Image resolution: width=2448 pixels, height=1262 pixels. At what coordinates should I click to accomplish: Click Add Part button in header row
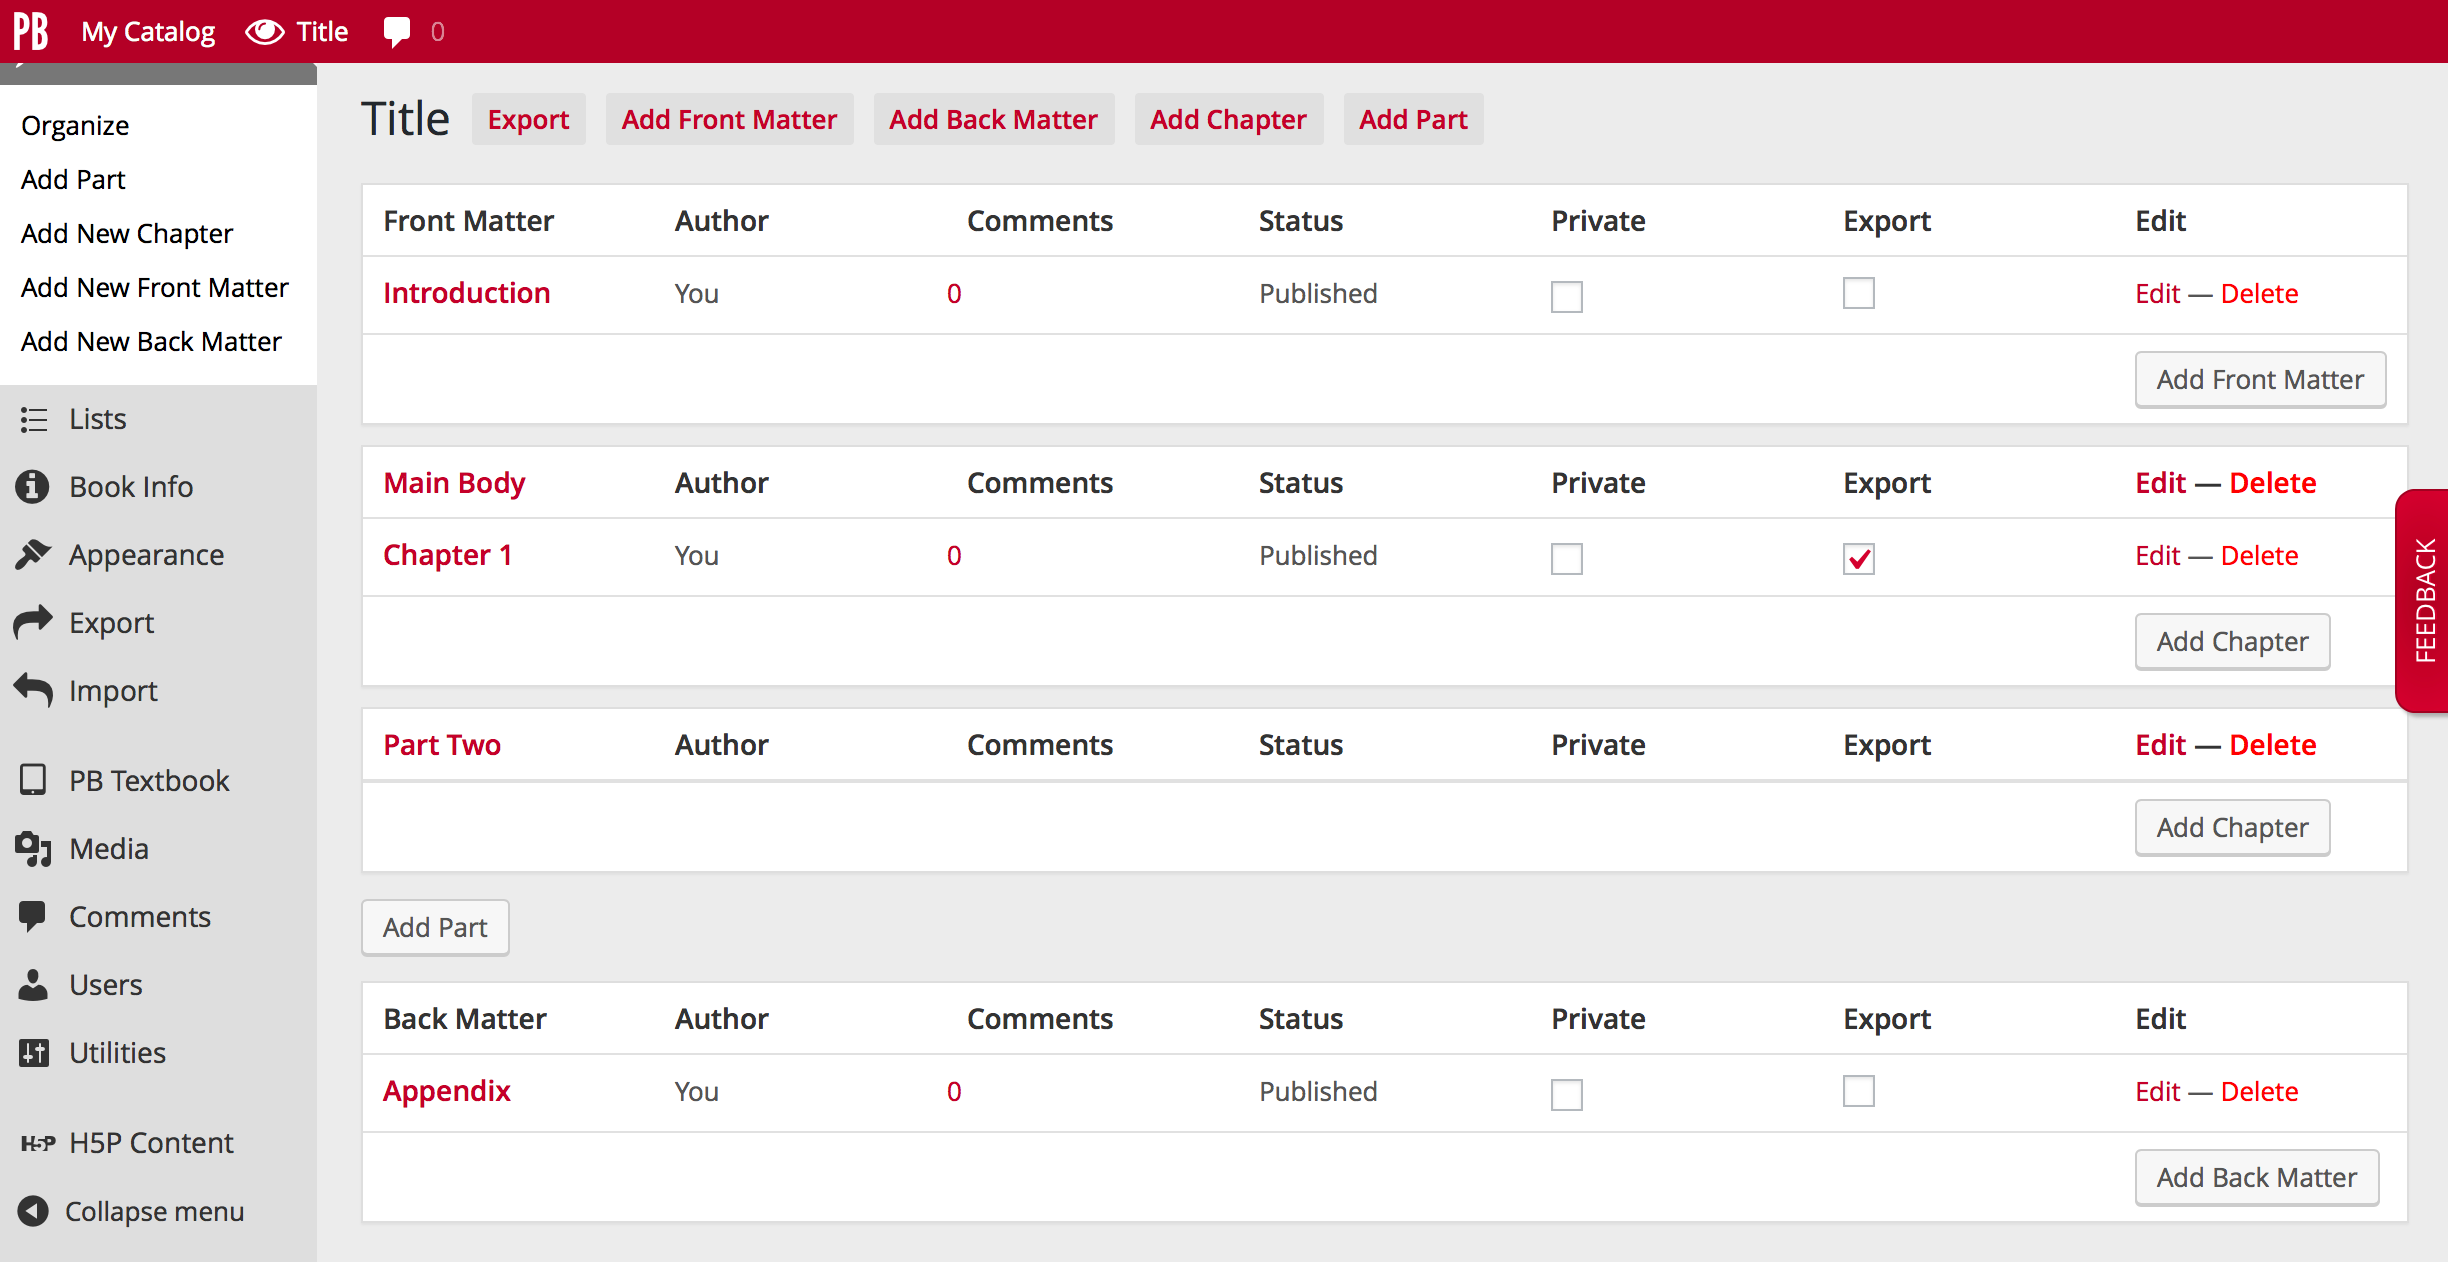1413,119
